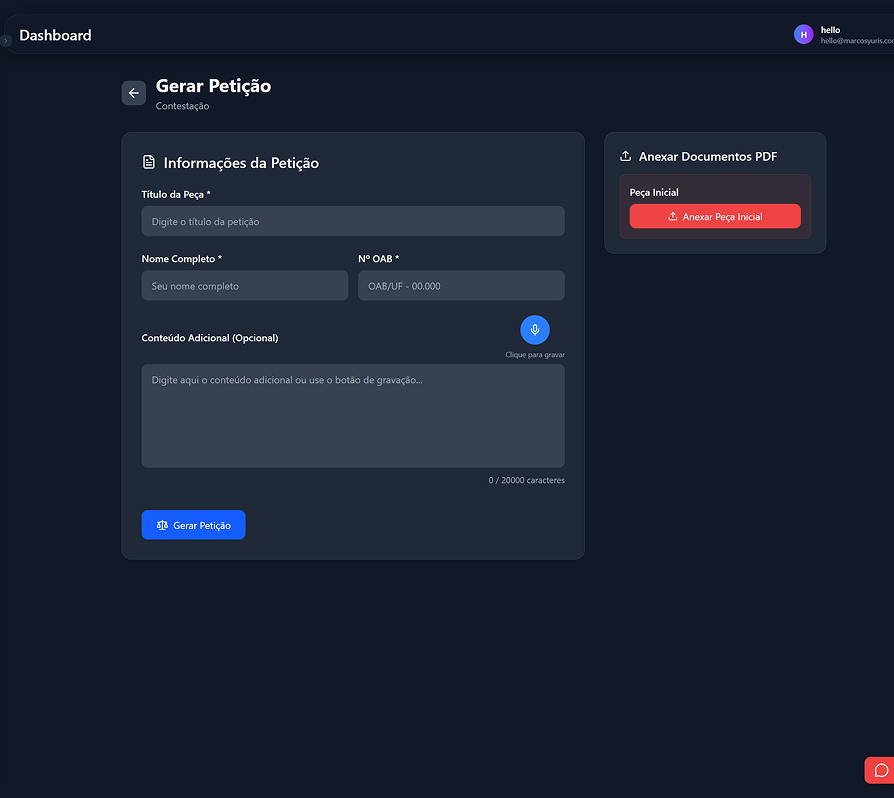Click the scales icon in Gerar Petição button
The image size is (894, 798).
(163, 525)
